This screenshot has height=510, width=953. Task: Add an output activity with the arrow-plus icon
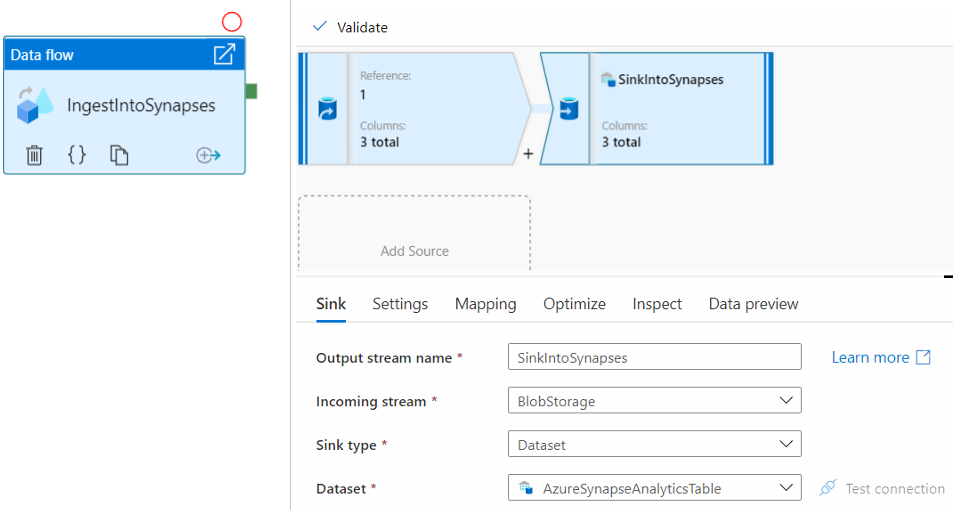click(x=208, y=155)
